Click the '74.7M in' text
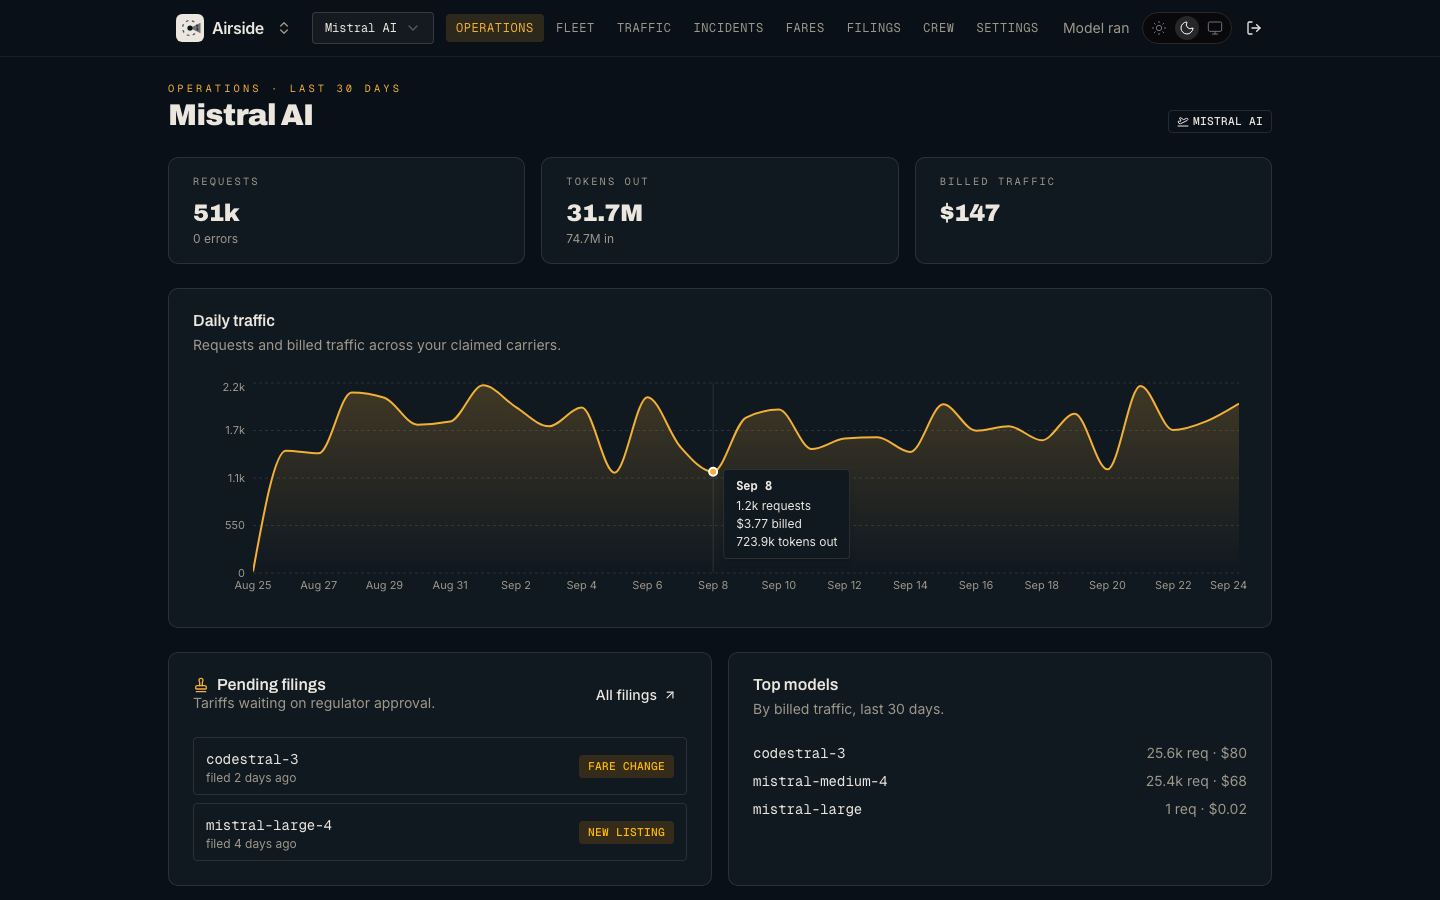This screenshot has width=1440, height=900. pos(590,239)
